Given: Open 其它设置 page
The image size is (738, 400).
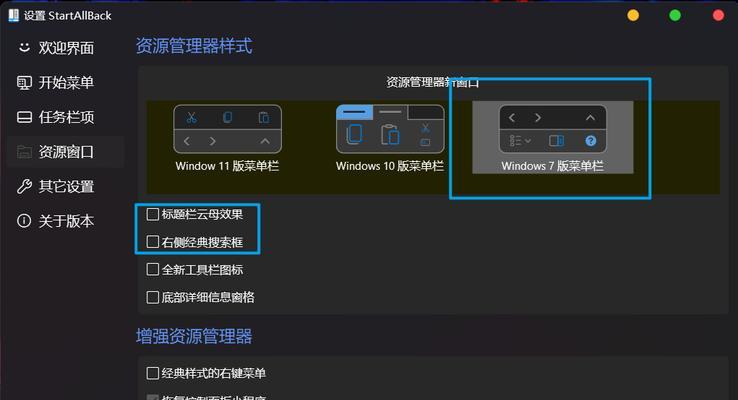Looking at the screenshot, I should coord(66,186).
